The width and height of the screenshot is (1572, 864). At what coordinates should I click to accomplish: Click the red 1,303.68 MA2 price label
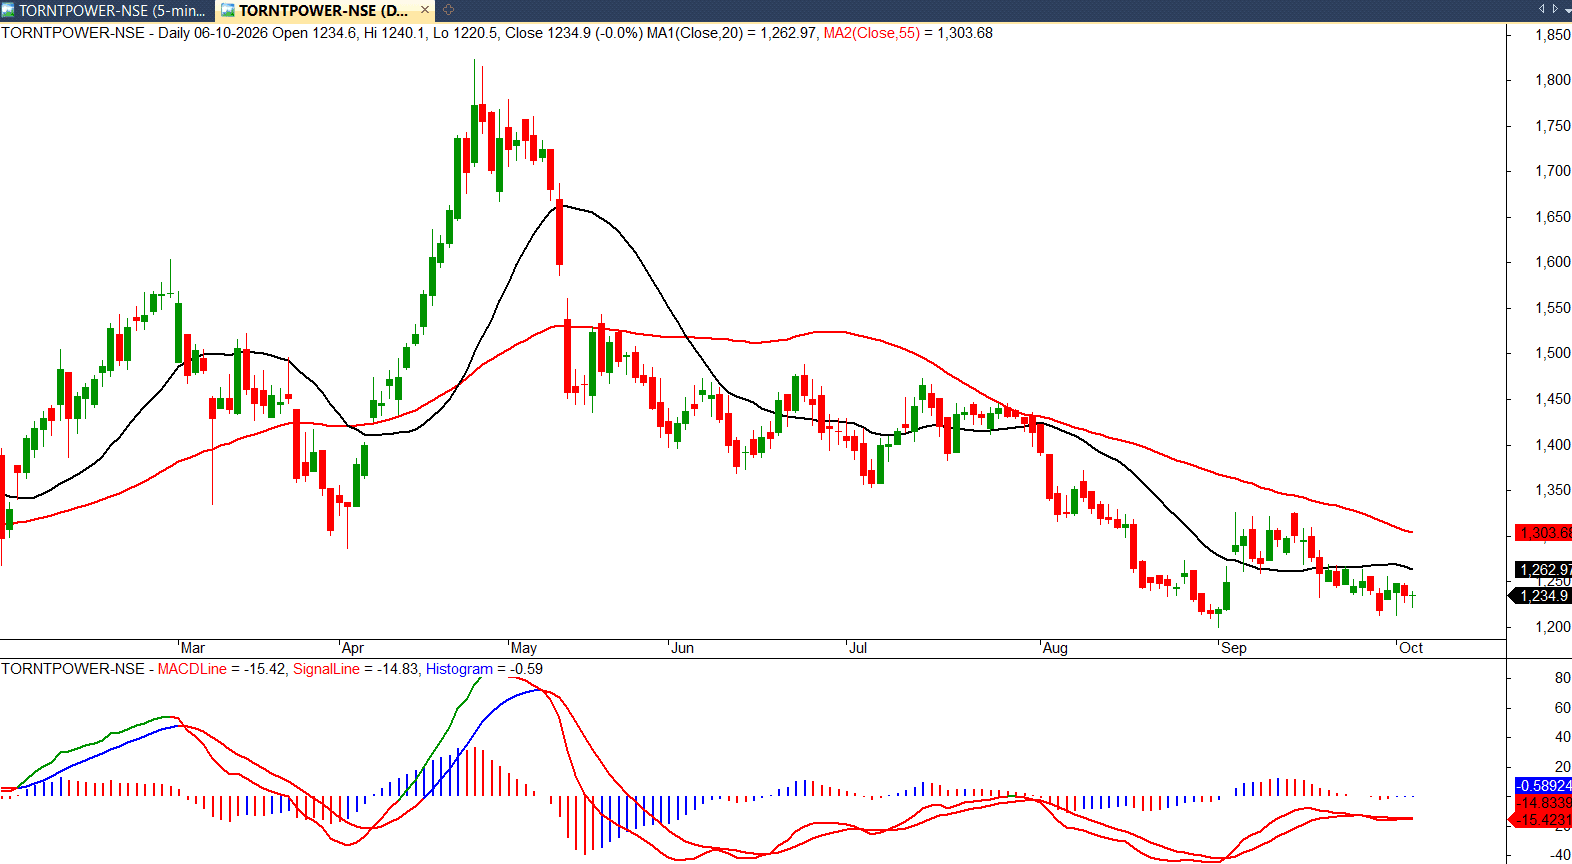pos(1543,533)
